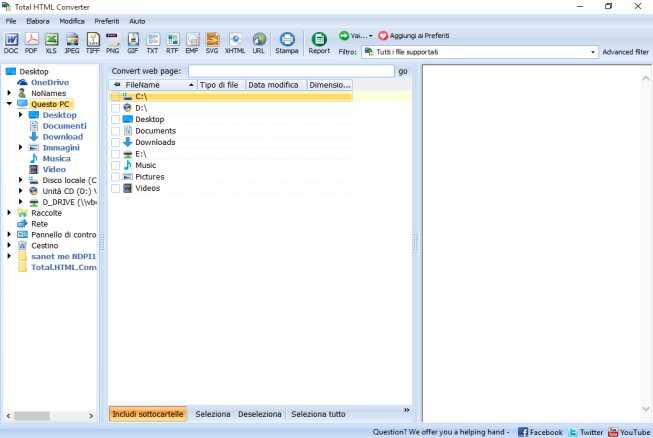Tick the Downloads item checkbox
653x438 pixels.
point(116,142)
